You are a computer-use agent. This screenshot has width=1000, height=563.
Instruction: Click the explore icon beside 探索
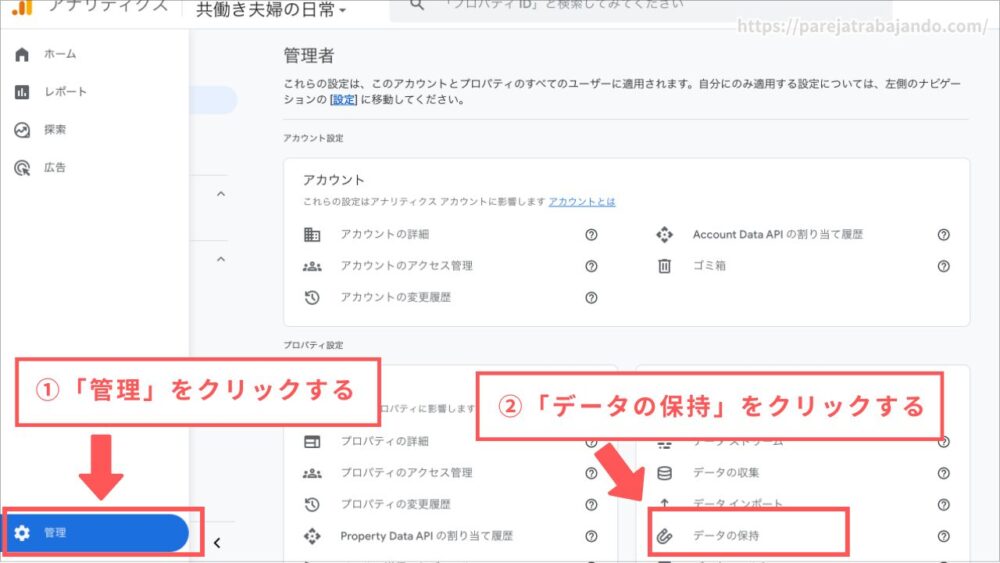point(22,130)
